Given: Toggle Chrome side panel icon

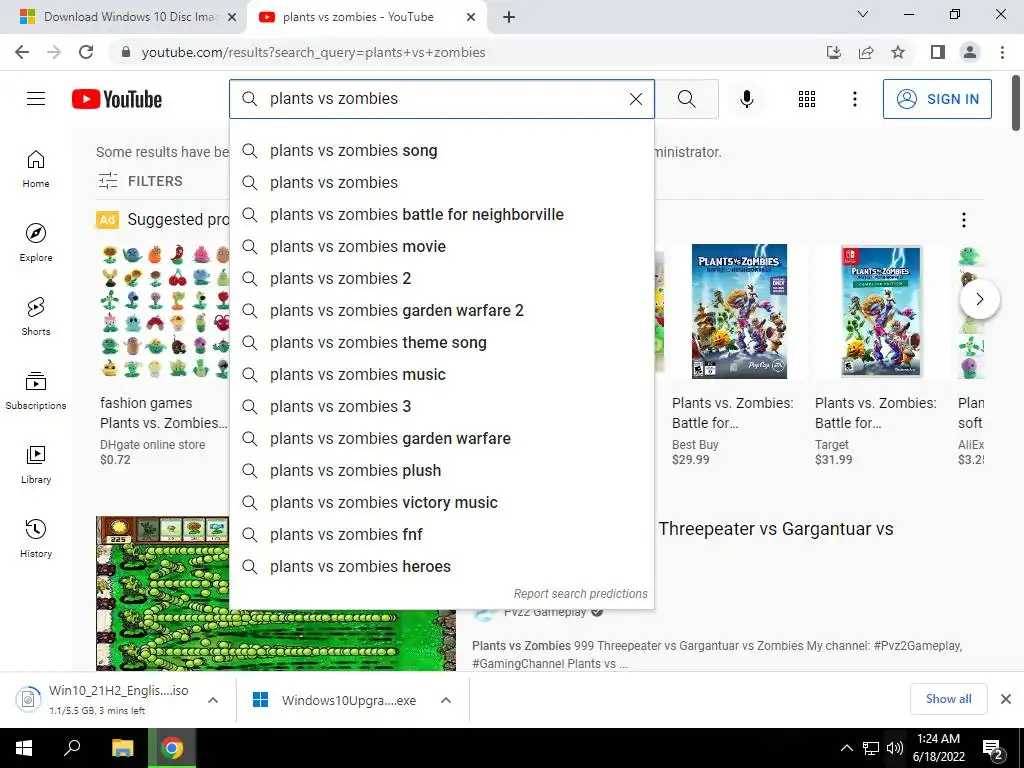Looking at the screenshot, I should [x=938, y=52].
